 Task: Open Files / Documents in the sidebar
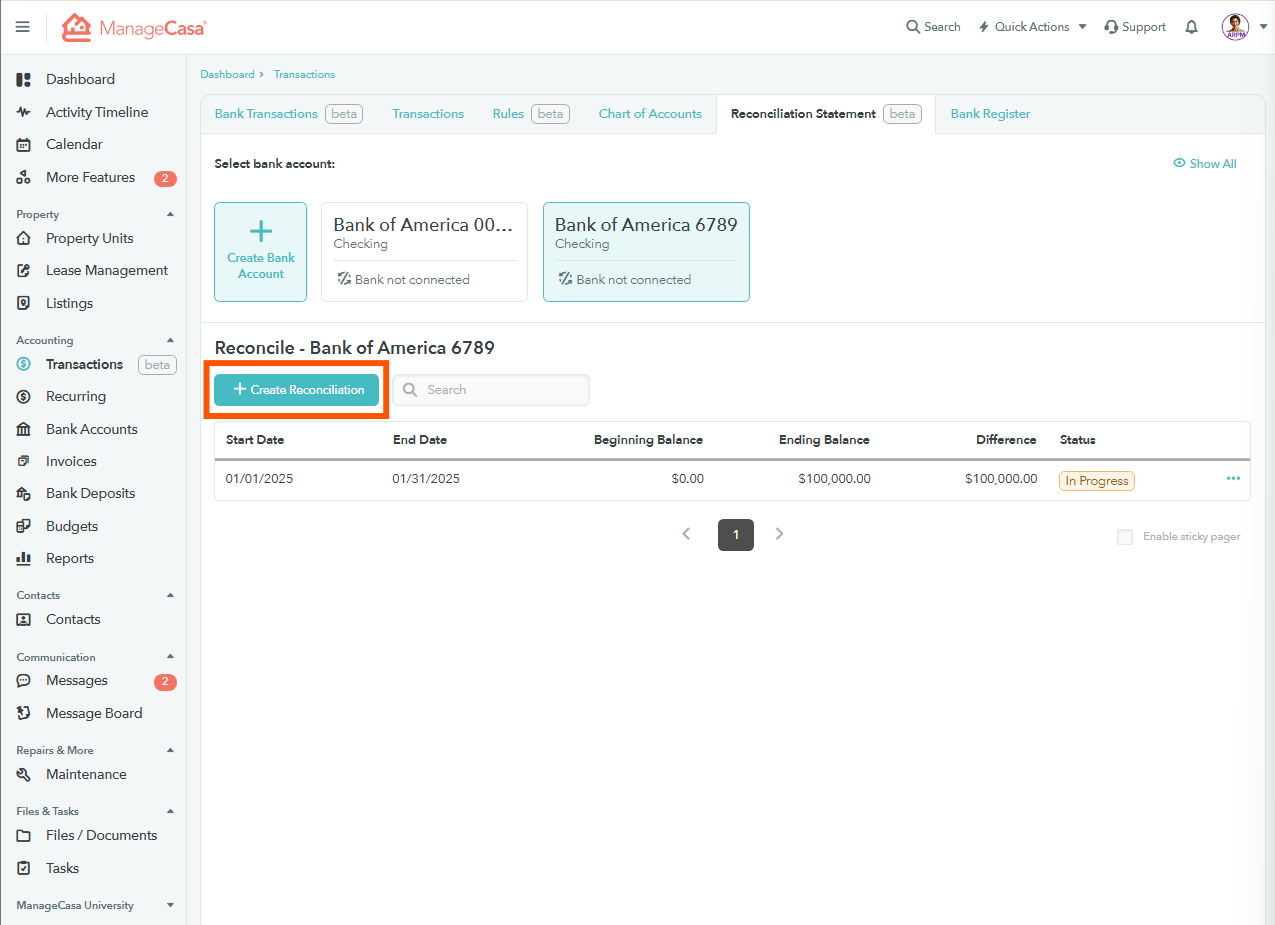(x=101, y=835)
